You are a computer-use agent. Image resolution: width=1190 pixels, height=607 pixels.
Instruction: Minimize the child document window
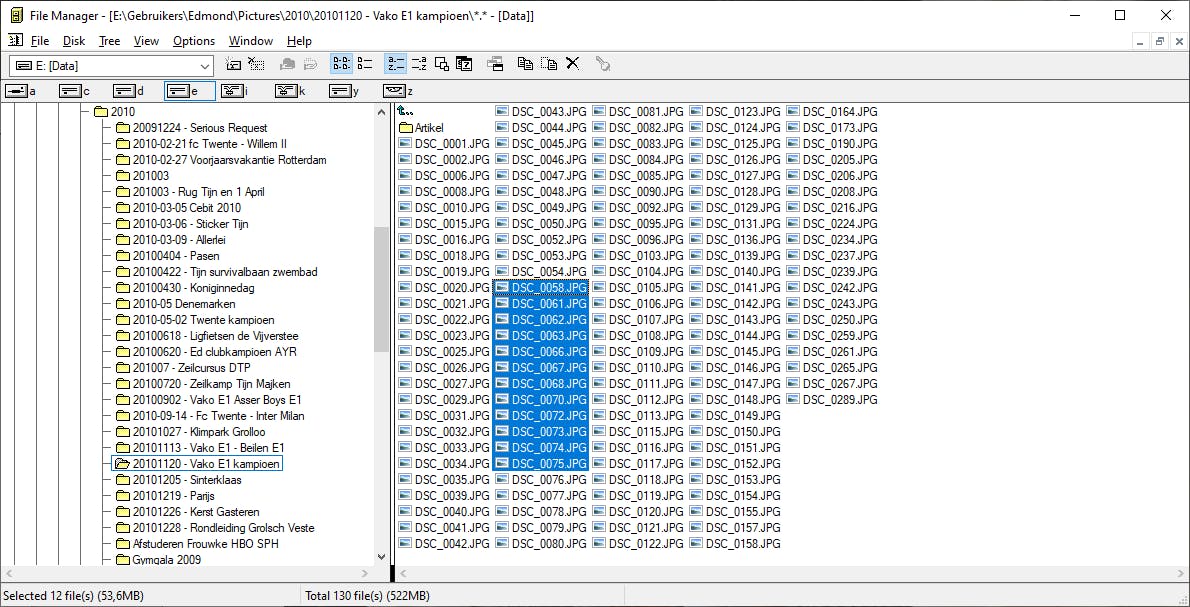tap(1140, 42)
